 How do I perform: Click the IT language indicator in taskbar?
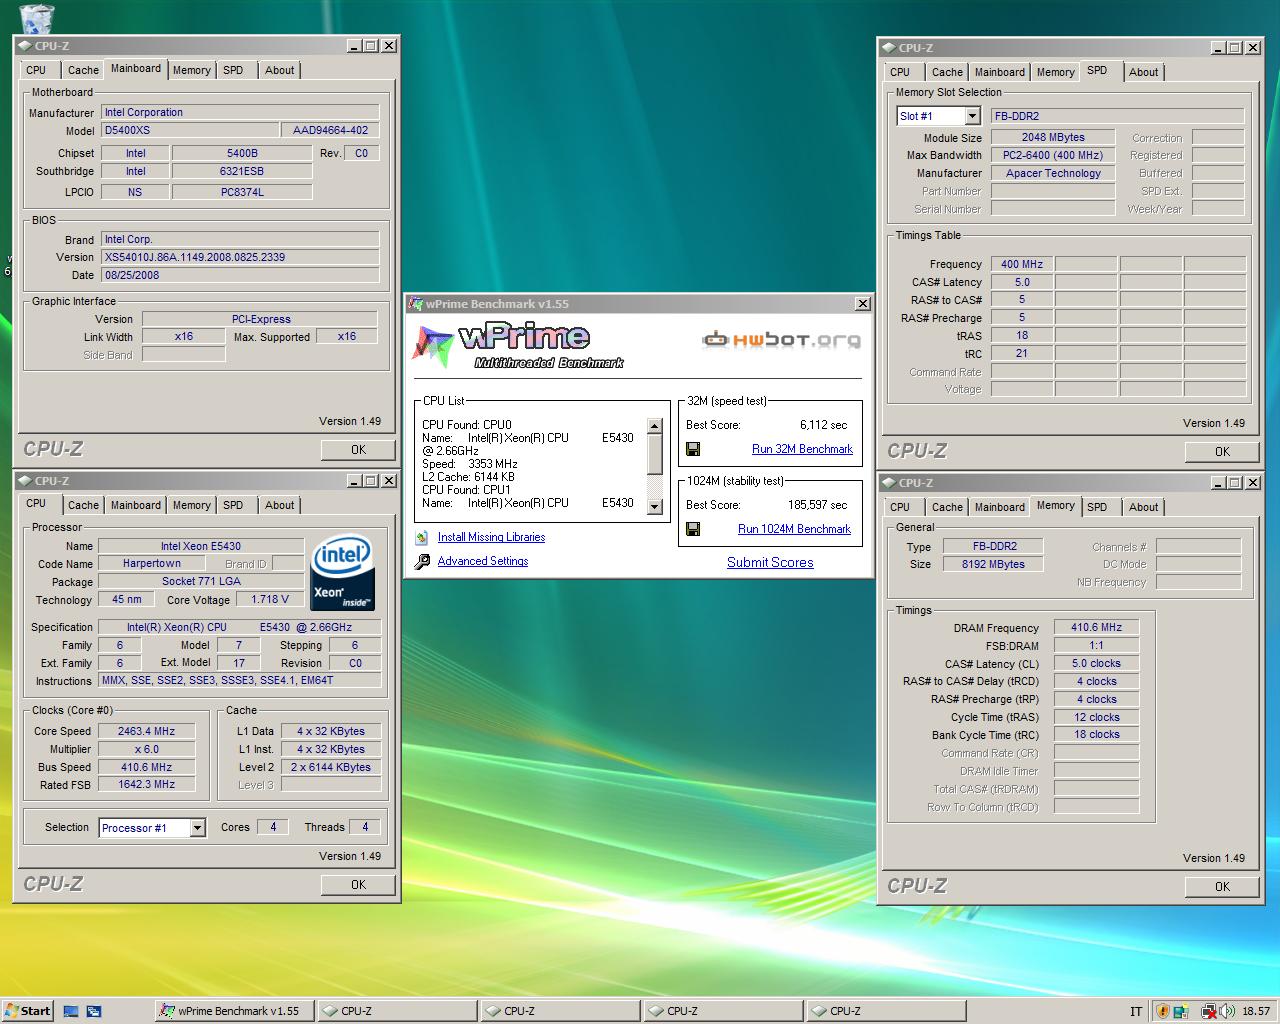[x=1136, y=1011]
